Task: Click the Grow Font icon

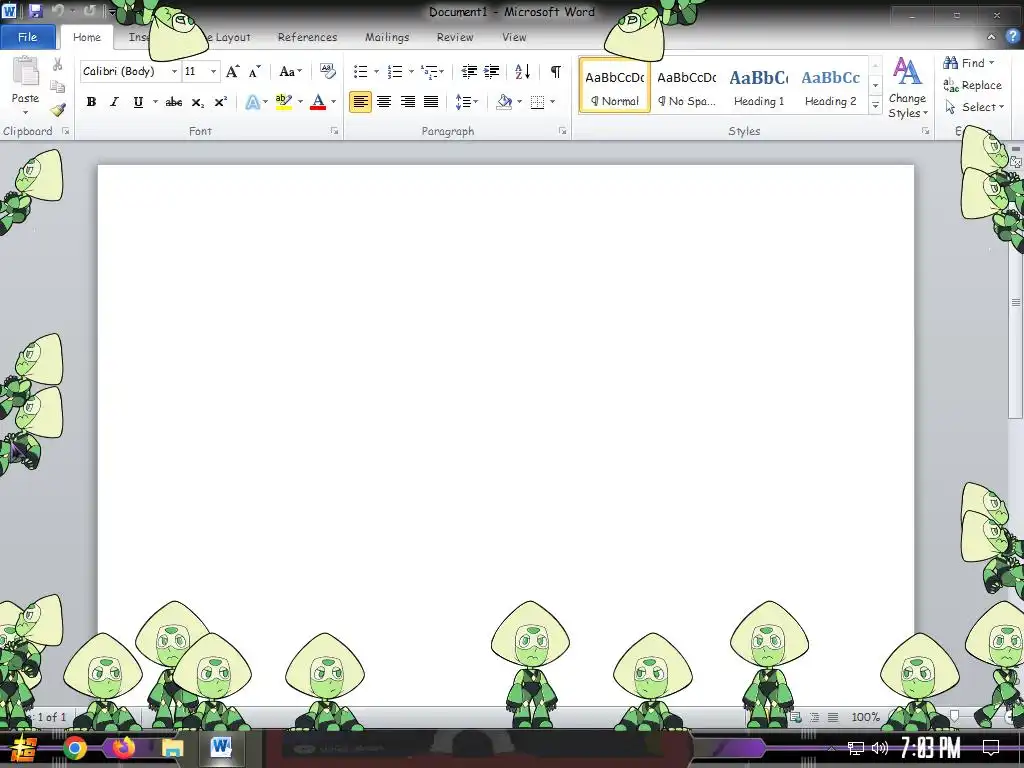Action: point(232,71)
